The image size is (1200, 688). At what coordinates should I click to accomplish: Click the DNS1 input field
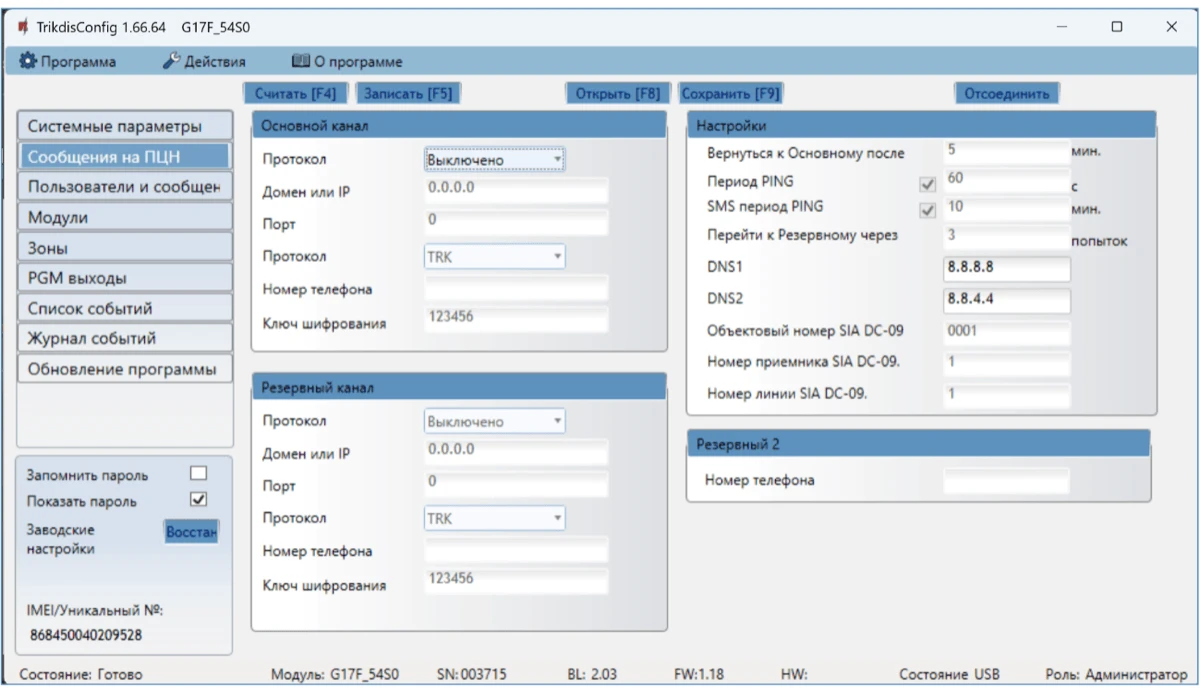[x=1006, y=268]
